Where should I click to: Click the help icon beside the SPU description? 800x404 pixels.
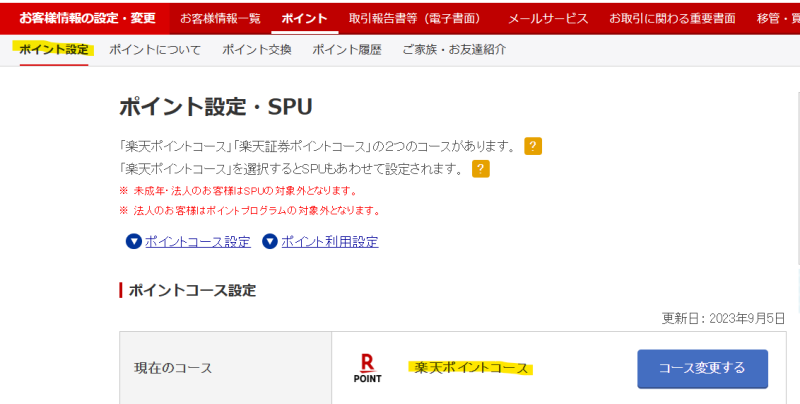(481, 168)
